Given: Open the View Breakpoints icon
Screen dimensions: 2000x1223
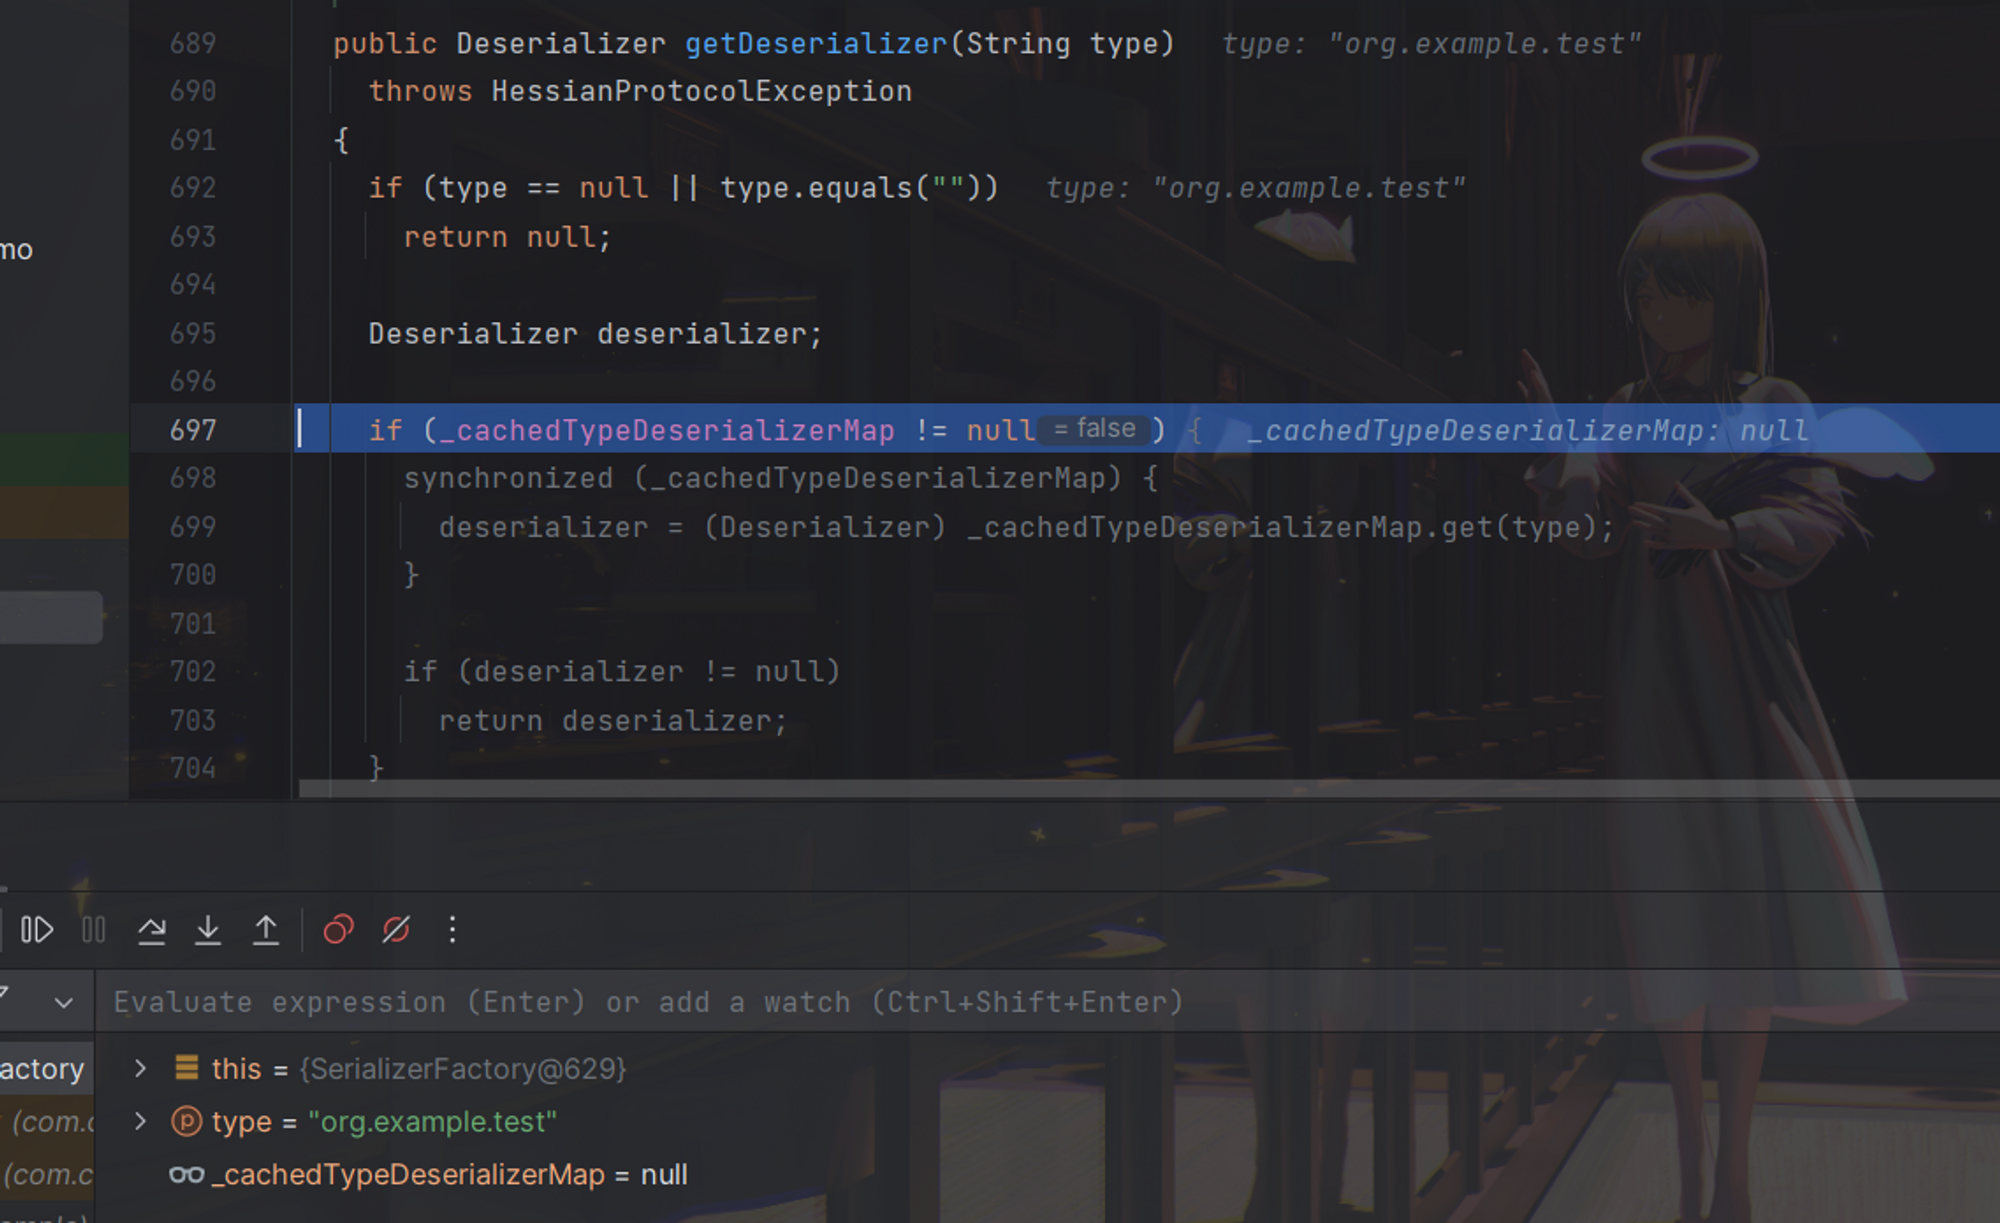Looking at the screenshot, I should click(338, 930).
